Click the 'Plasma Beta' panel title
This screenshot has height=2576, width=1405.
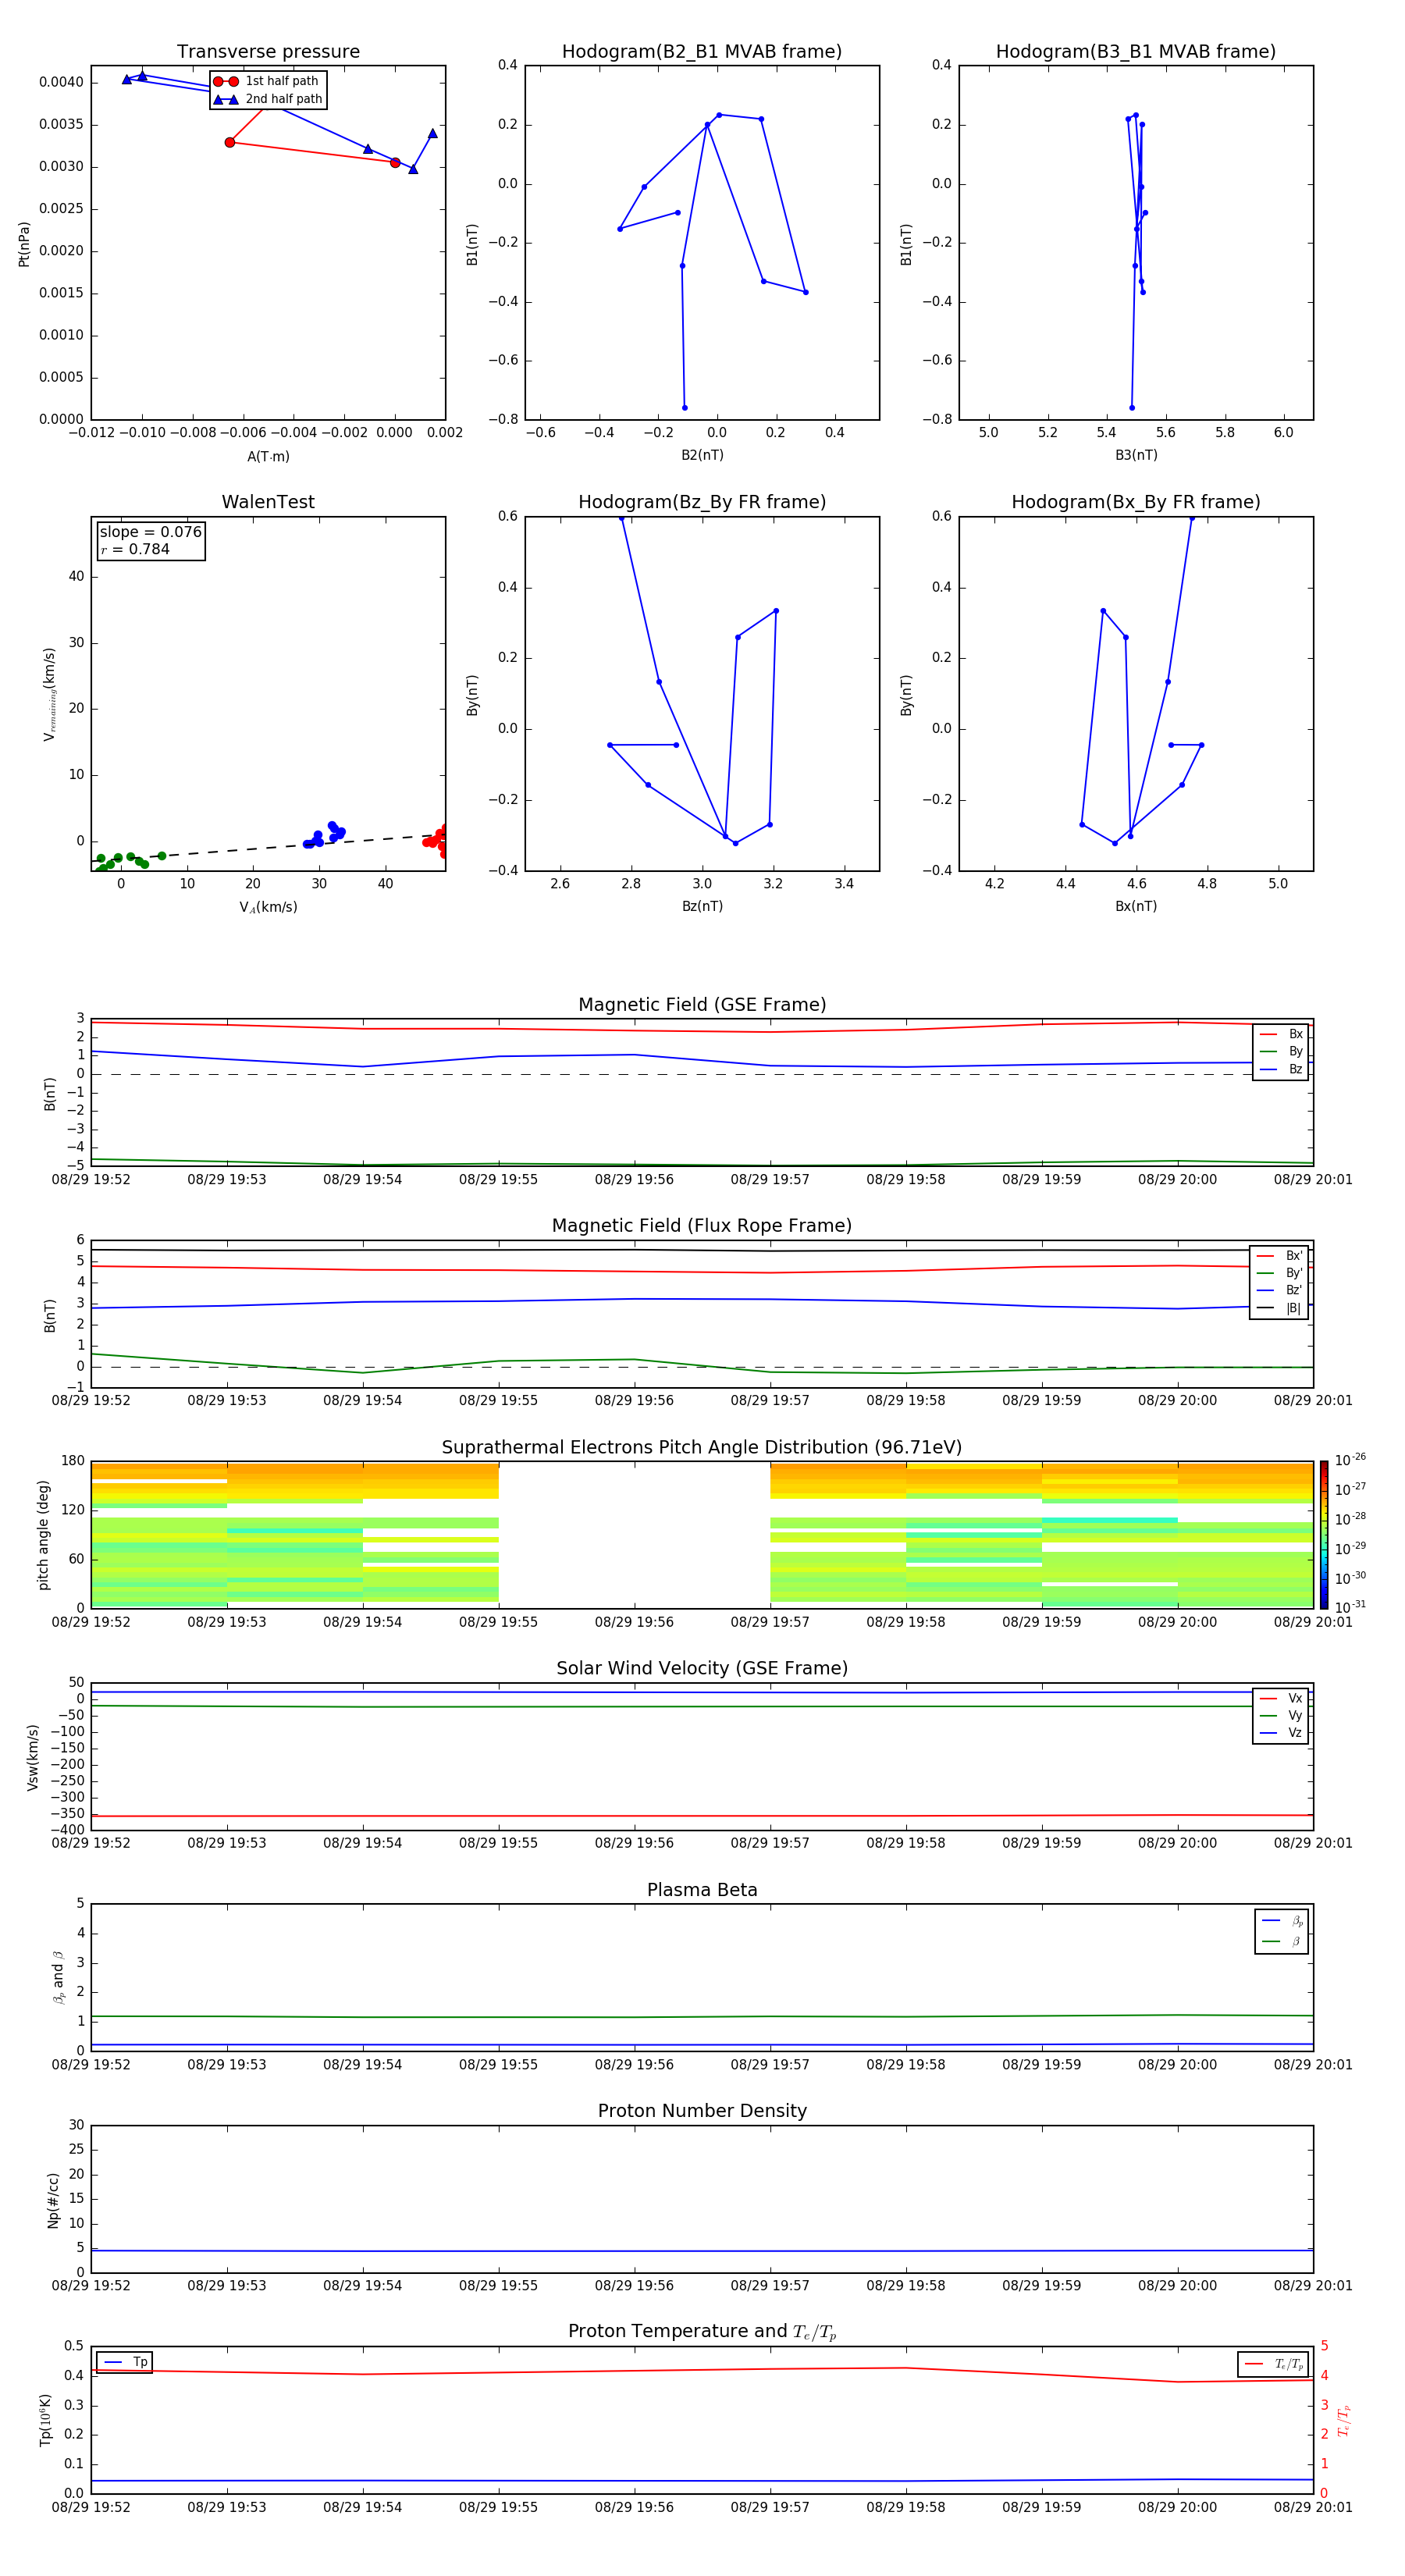pyautogui.click(x=702, y=1890)
